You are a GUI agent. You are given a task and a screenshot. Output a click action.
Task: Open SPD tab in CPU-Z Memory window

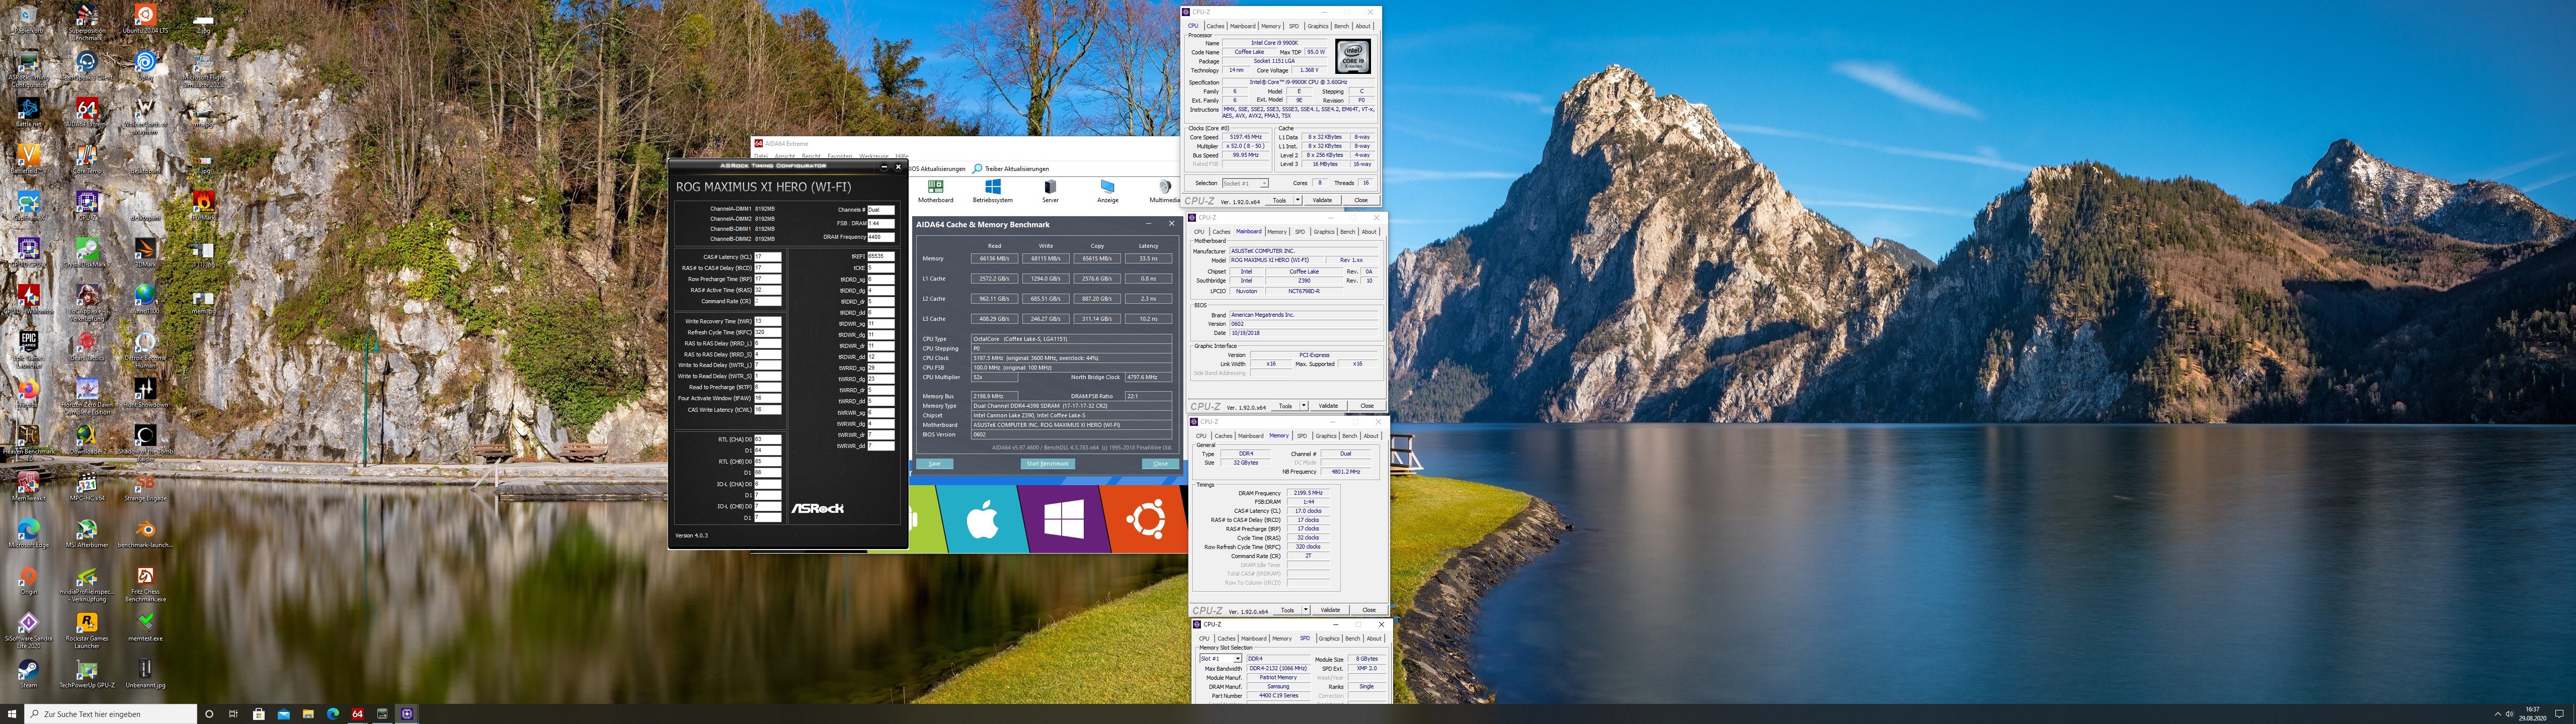click(1301, 436)
